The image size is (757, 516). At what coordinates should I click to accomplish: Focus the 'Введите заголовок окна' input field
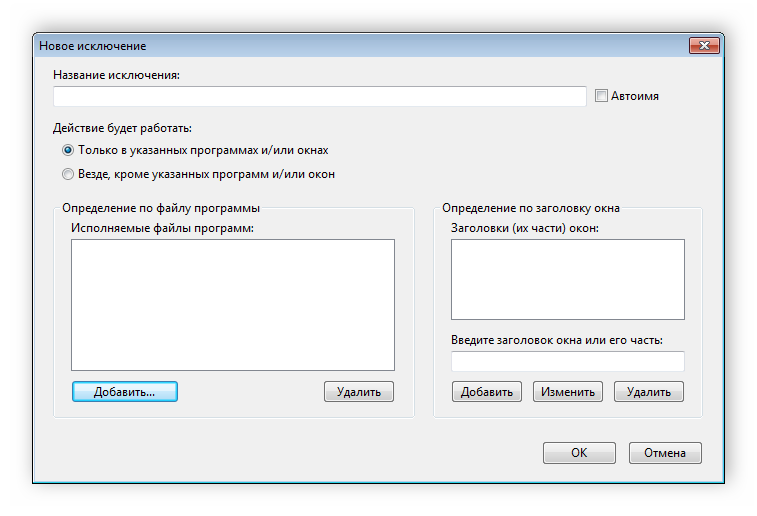pos(567,361)
